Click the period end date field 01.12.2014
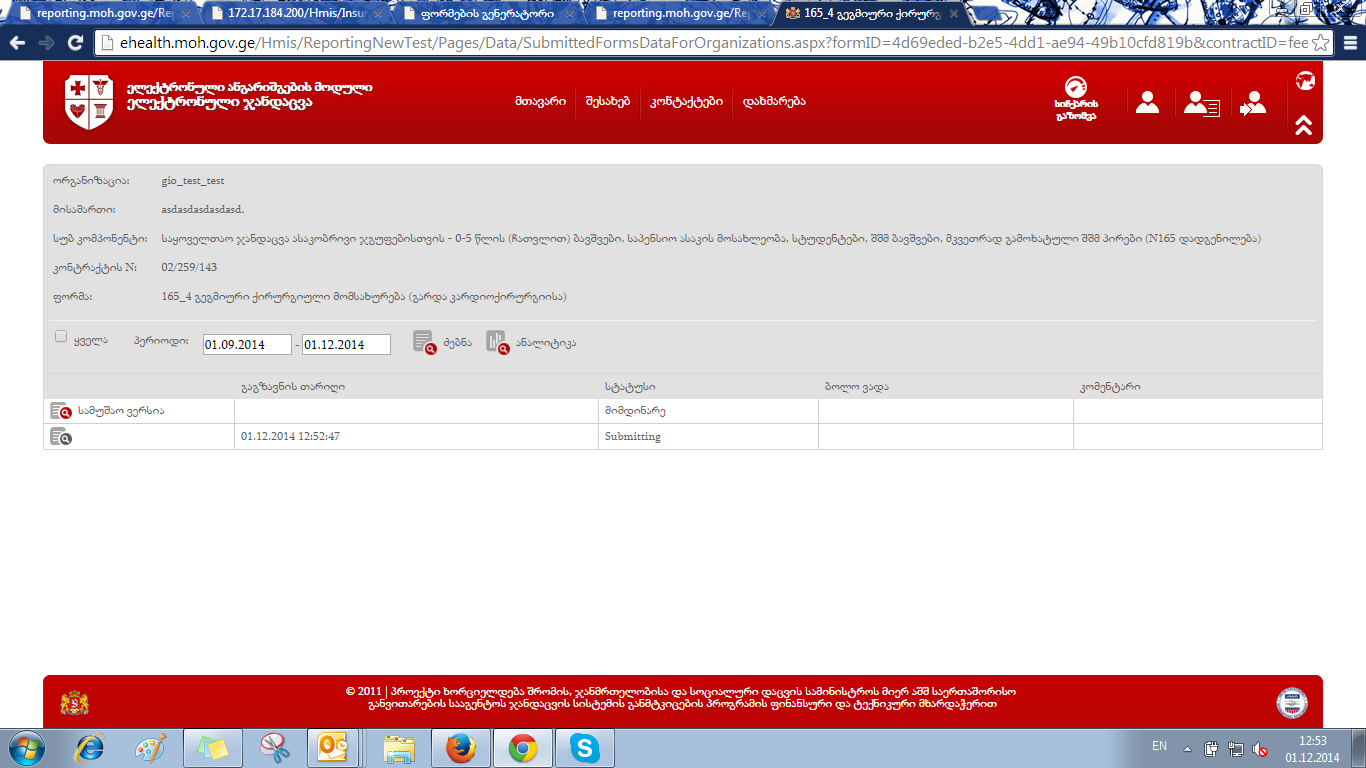1366x768 pixels. pos(346,344)
